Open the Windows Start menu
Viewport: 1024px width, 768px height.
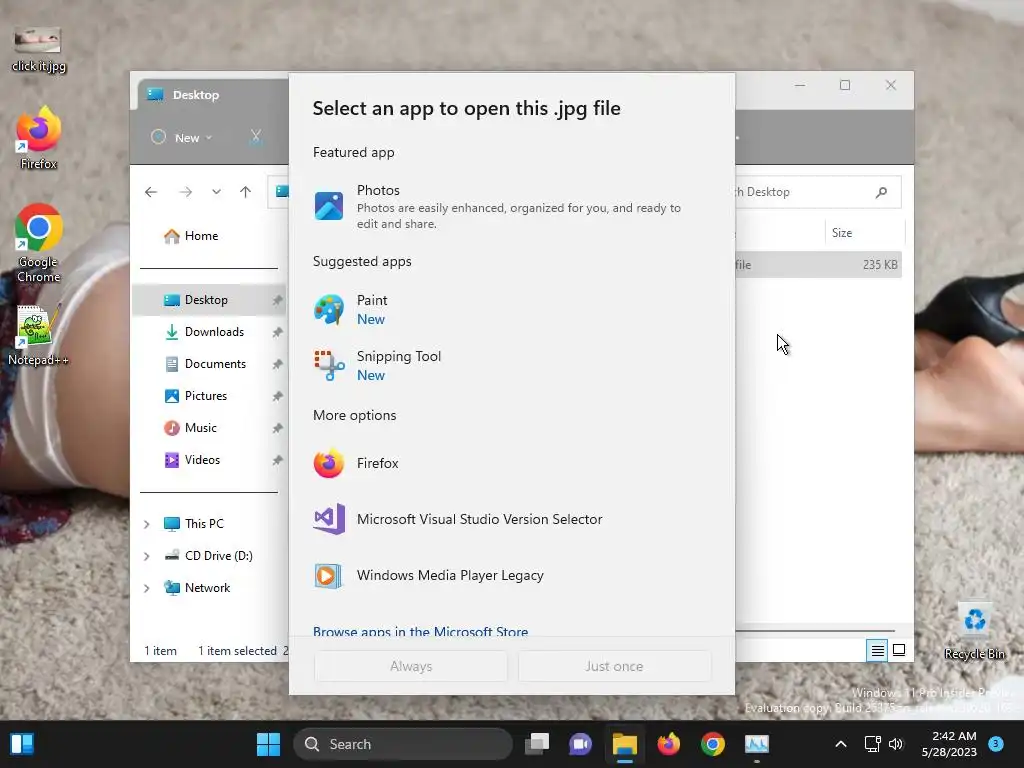coord(268,744)
